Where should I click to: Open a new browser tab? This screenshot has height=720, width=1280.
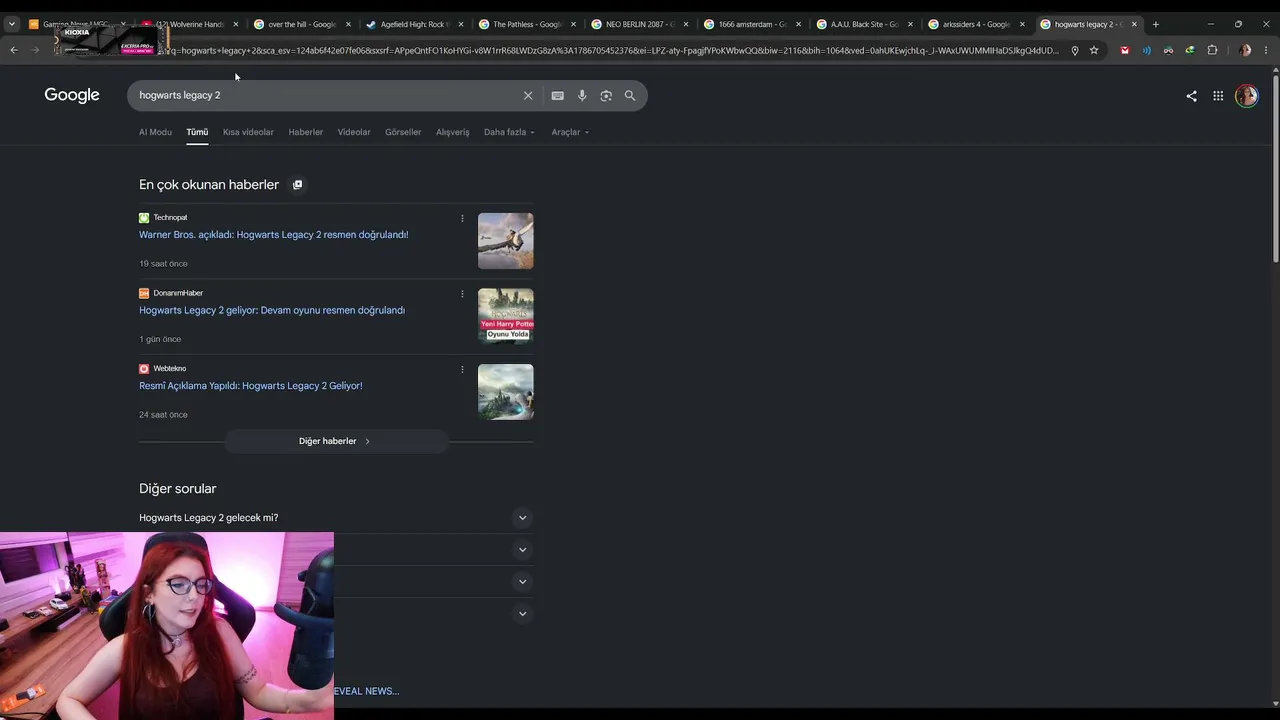coord(1156,24)
